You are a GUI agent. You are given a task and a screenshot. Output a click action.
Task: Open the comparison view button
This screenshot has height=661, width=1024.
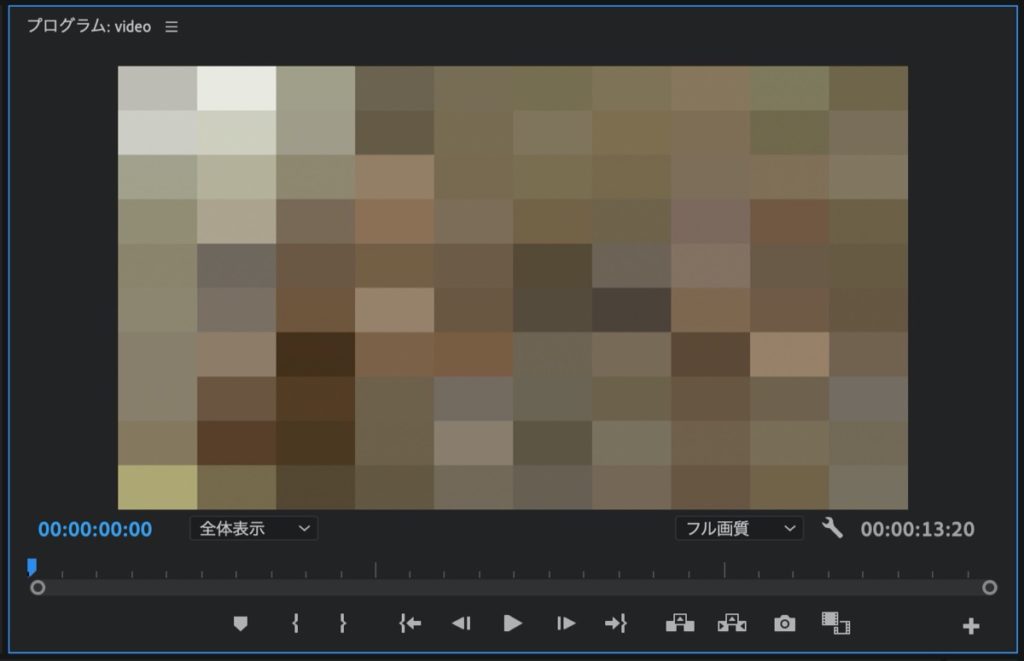tap(836, 623)
